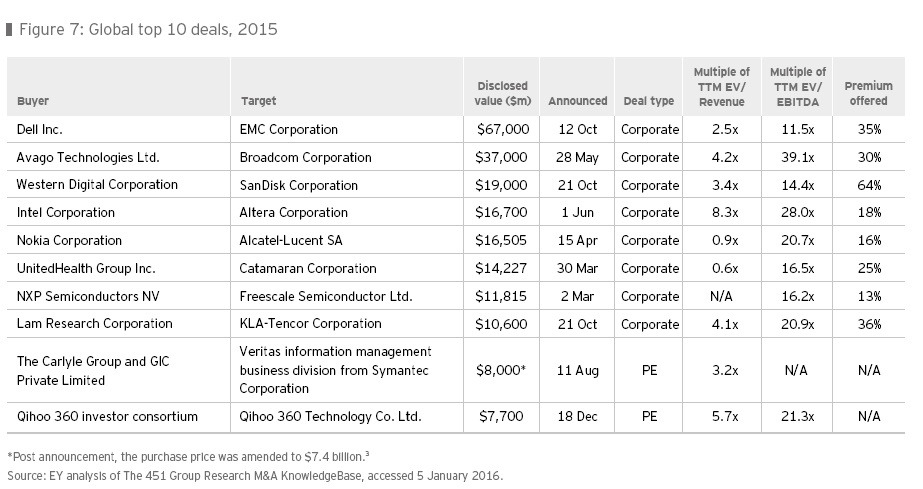Click the EMC Corporation target cell

(289, 129)
